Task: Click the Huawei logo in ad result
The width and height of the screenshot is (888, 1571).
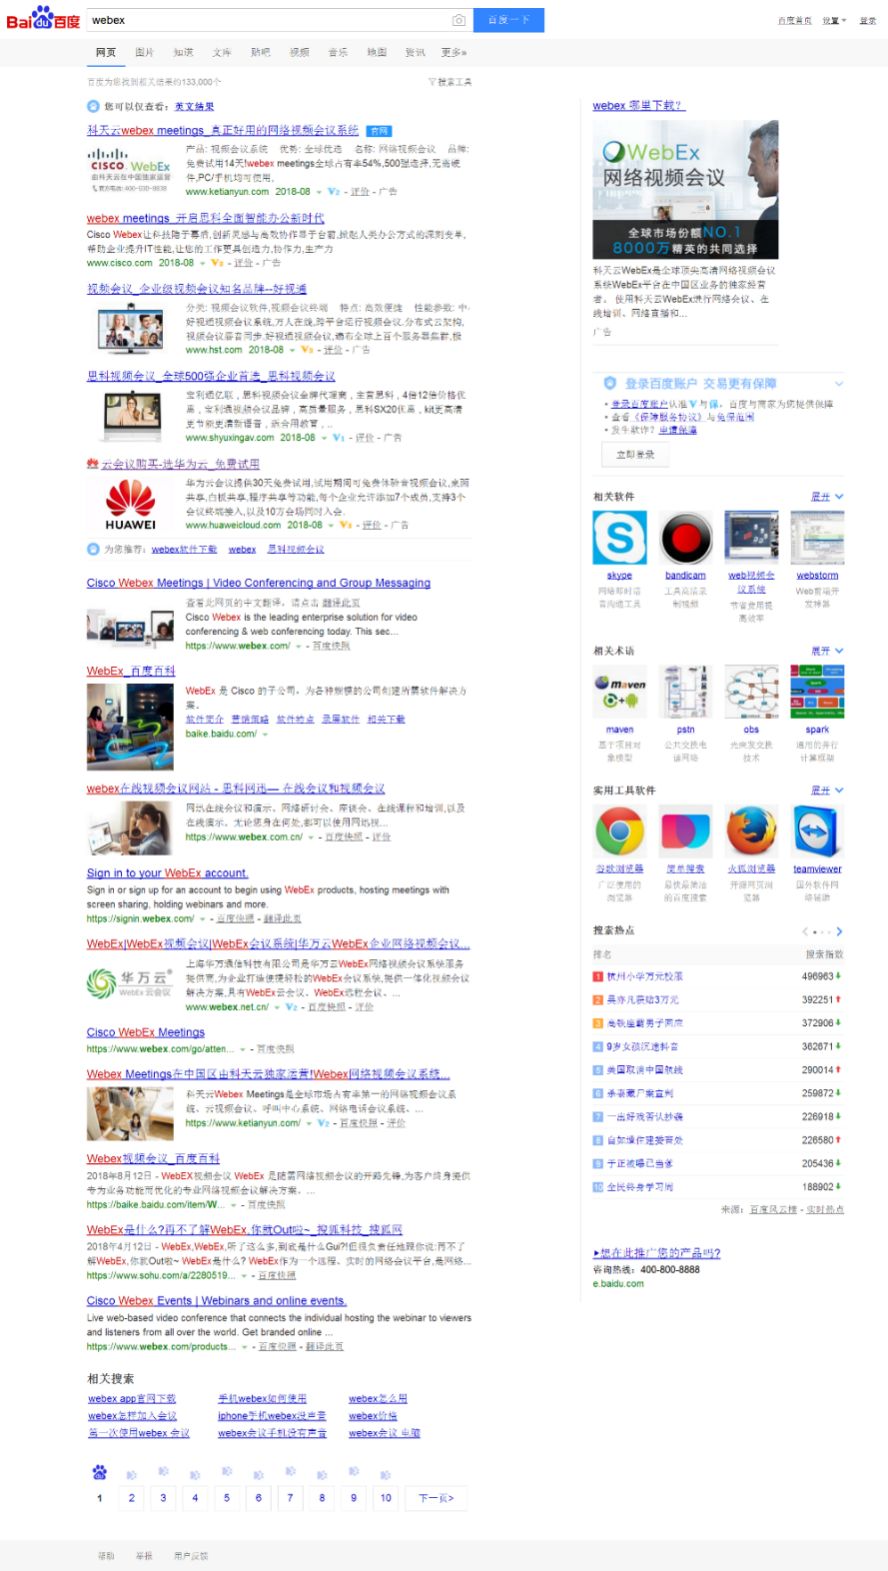Action: pos(130,504)
